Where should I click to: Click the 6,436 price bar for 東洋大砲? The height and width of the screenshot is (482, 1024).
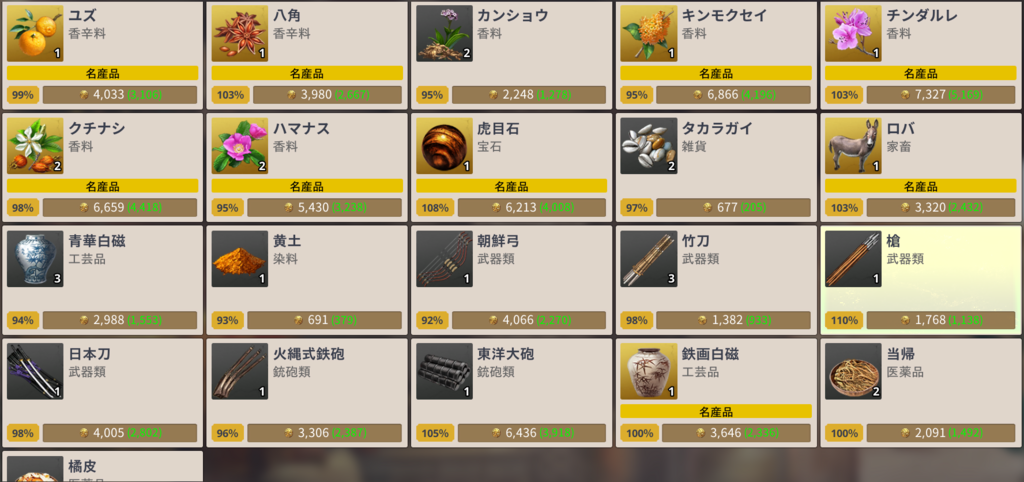tap(532, 433)
